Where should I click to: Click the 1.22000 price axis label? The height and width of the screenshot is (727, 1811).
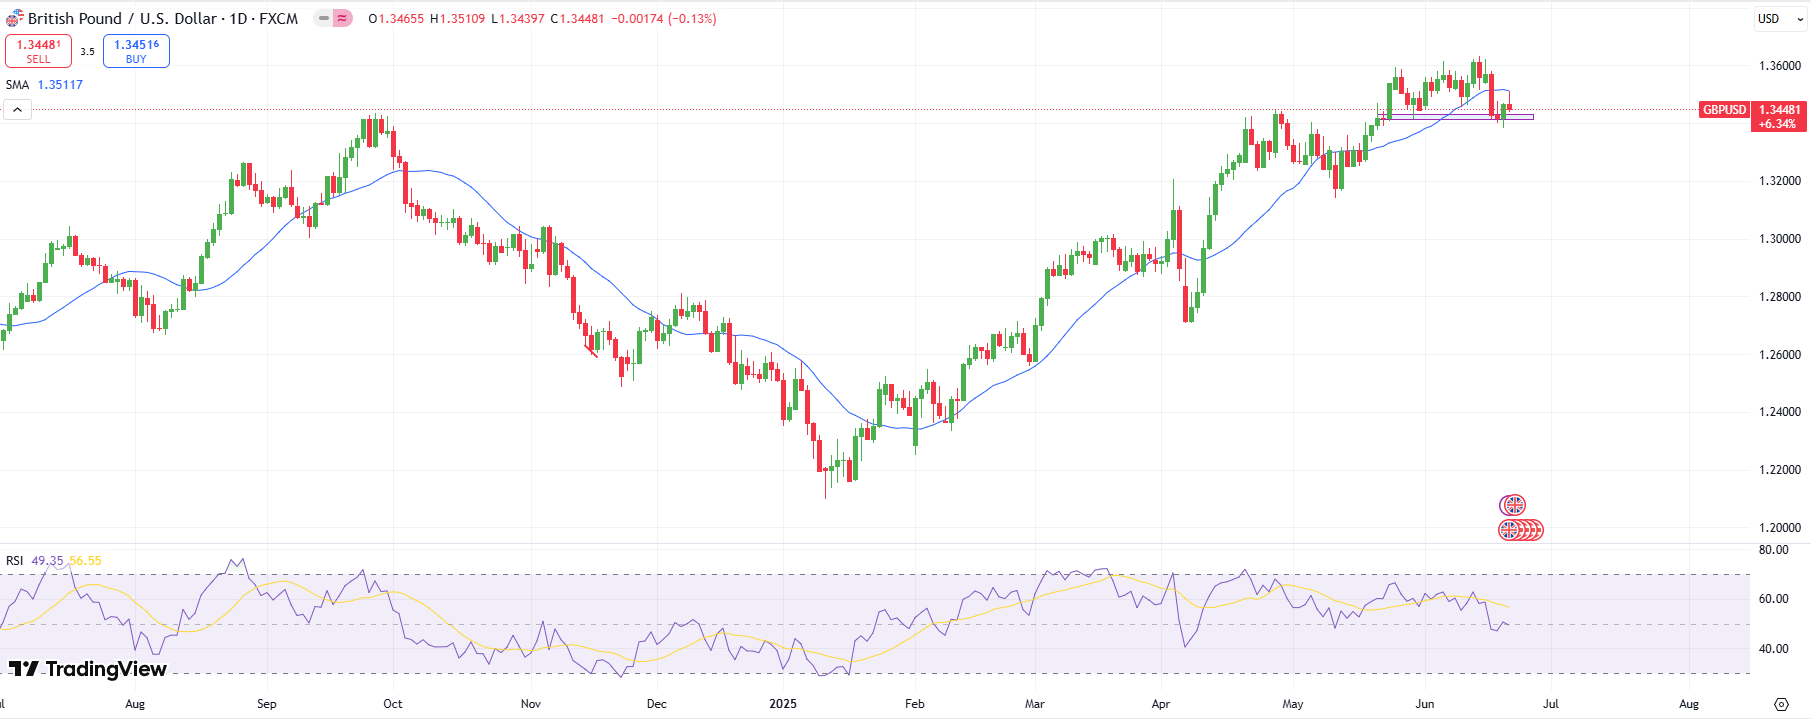[1780, 470]
